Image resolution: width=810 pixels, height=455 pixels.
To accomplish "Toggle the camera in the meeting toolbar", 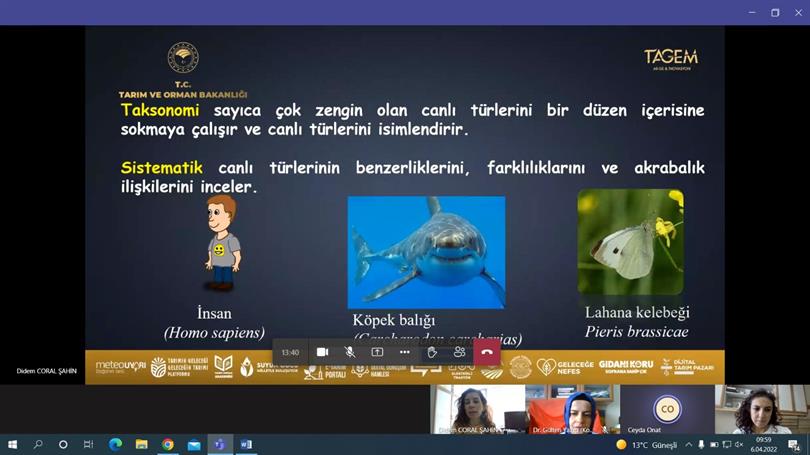I will coord(322,352).
